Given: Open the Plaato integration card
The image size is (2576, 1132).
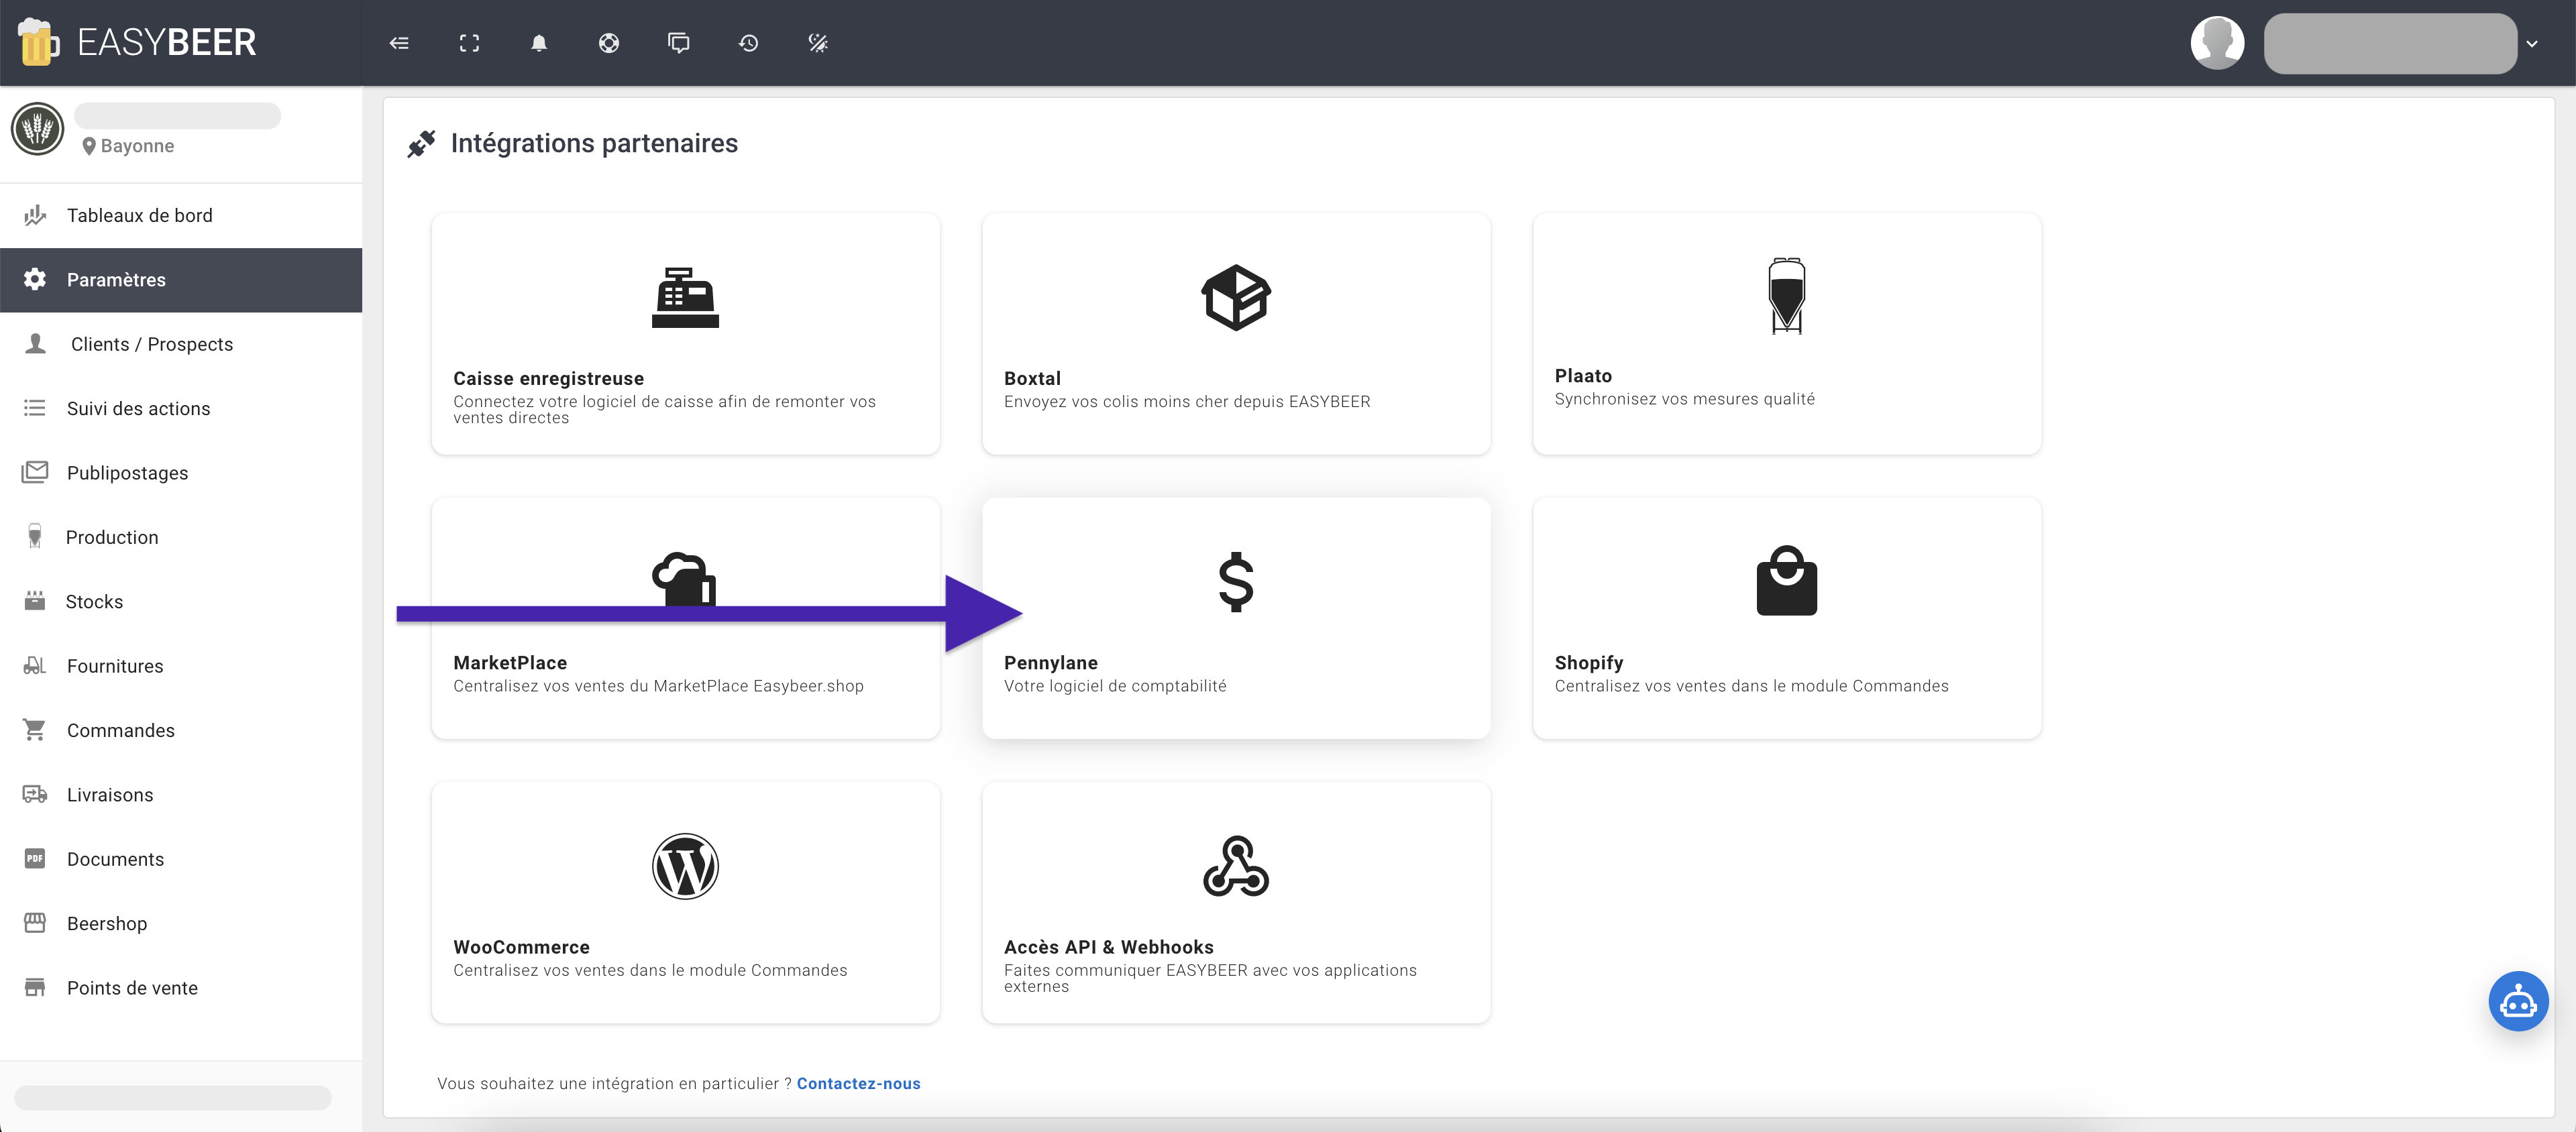Looking at the screenshot, I should pos(1787,334).
